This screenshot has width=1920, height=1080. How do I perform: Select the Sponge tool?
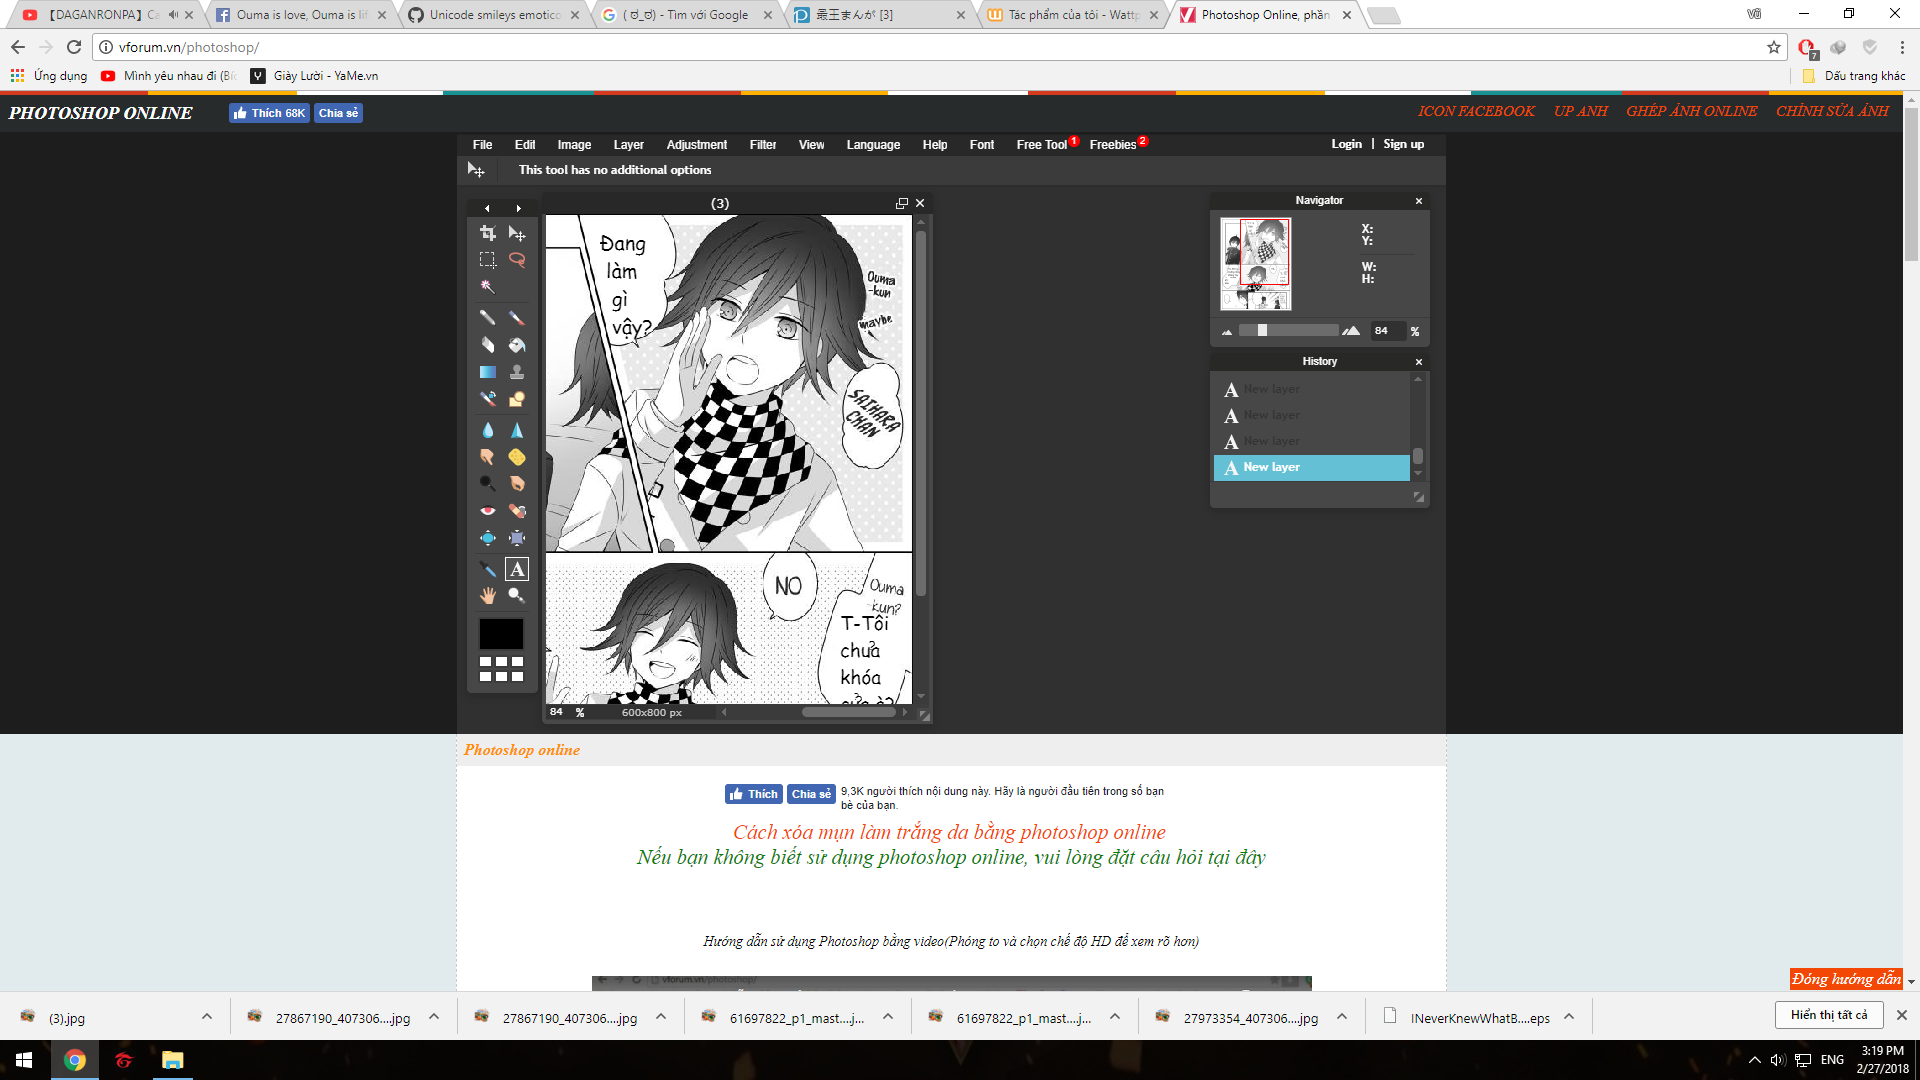coord(517,457)
